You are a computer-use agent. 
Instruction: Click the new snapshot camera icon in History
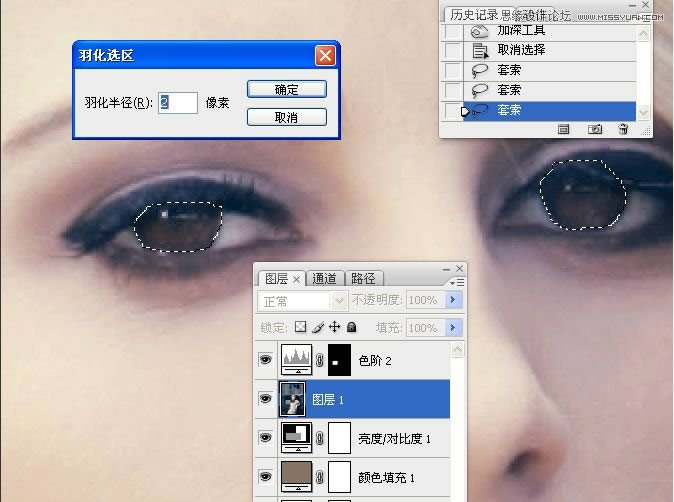pyautogui.click(x=595, y=129)
